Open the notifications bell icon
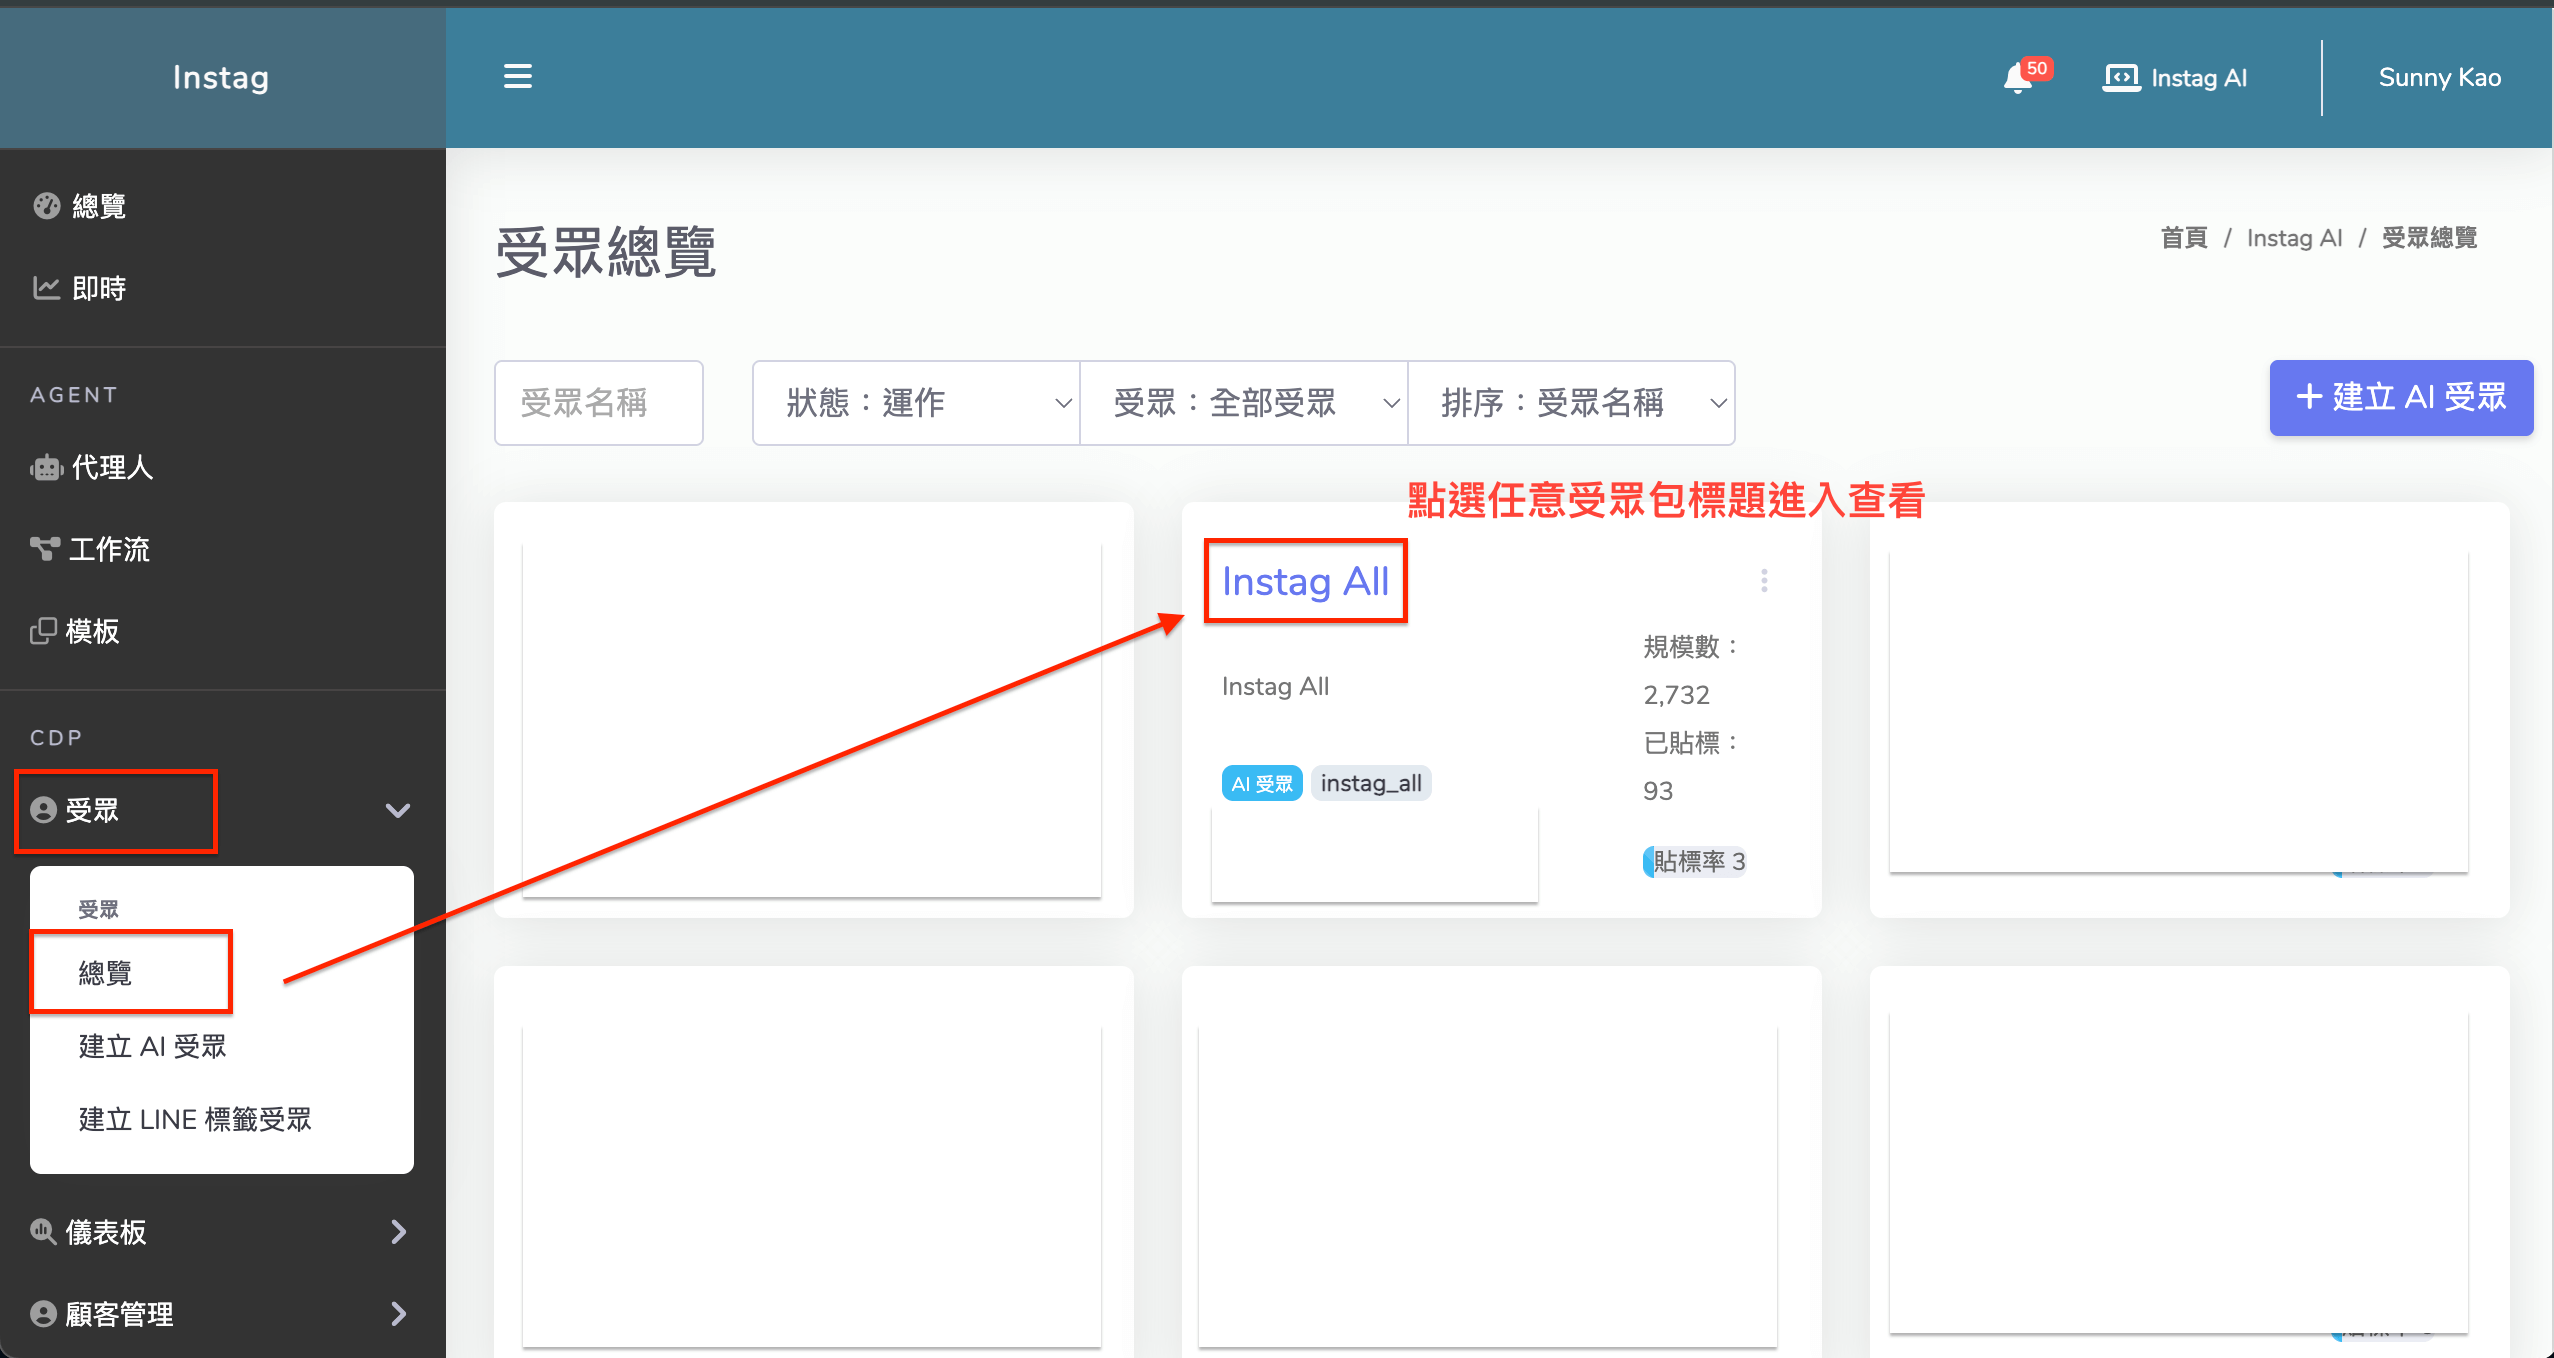This screenshot has width=2554, height=1358. [x=2018, y=78]
